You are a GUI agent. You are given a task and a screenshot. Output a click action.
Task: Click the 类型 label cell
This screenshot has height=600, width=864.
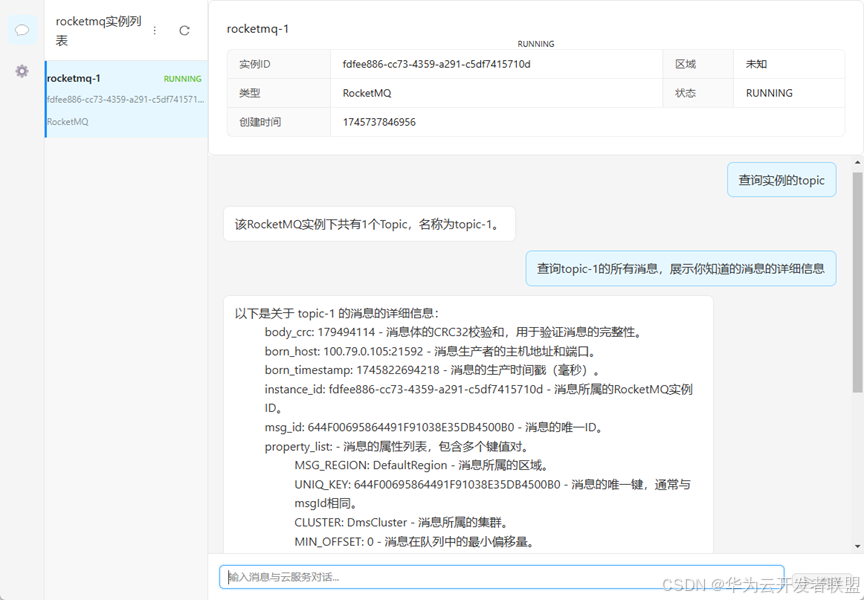pos(279,93)
